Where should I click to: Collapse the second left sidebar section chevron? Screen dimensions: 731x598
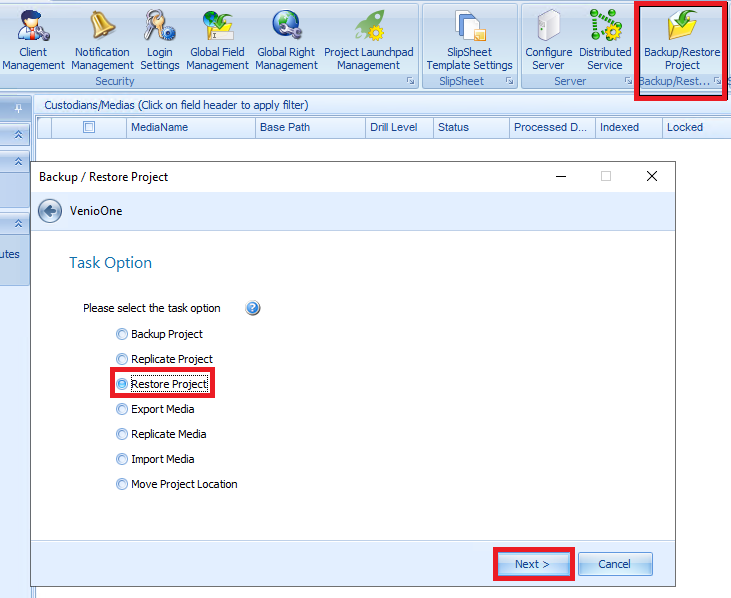tap(18, 161)
